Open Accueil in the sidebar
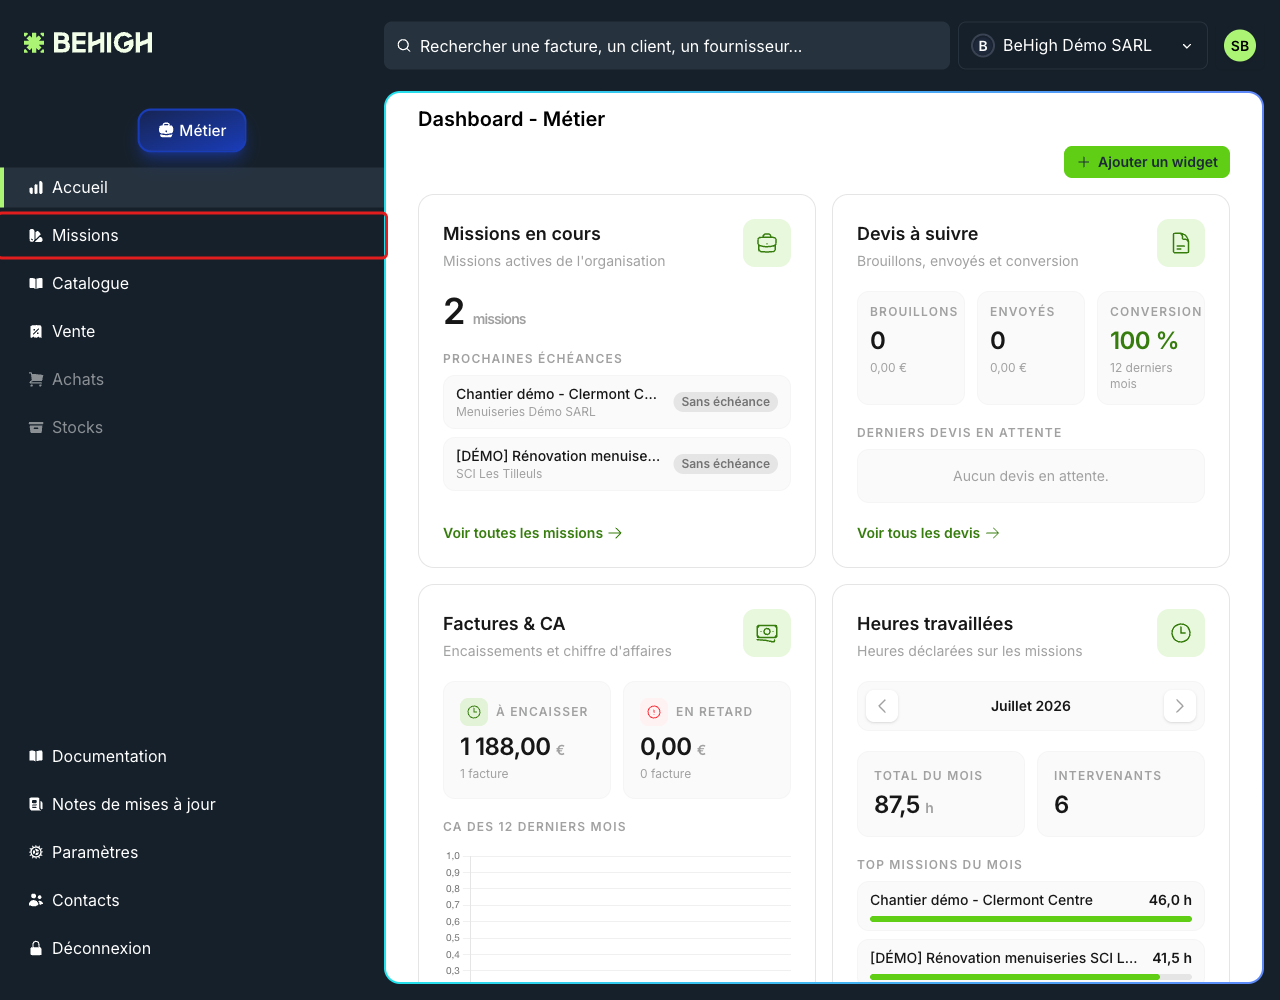The height and width of the screenshot is (1000, 1280). (x=192, y=188)
